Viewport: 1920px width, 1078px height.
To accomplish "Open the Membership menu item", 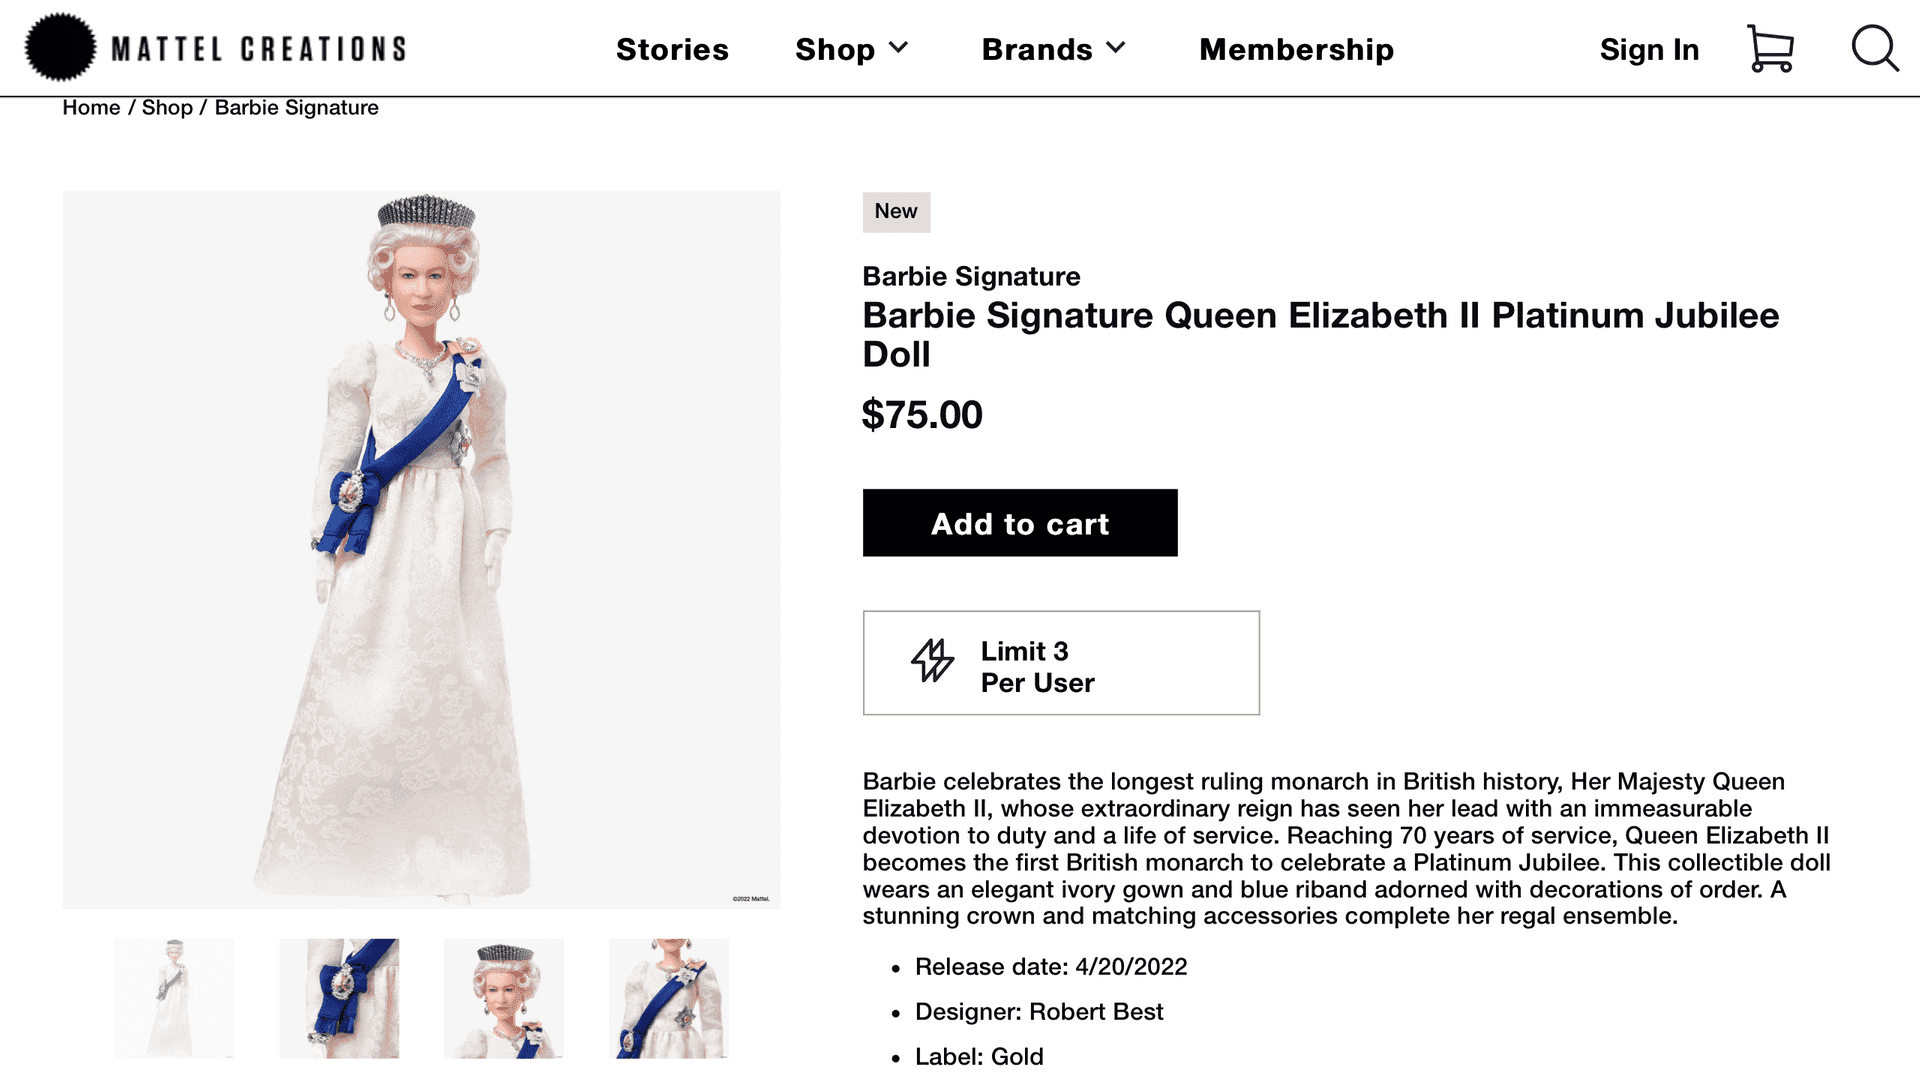I will tap(1296, 49).
